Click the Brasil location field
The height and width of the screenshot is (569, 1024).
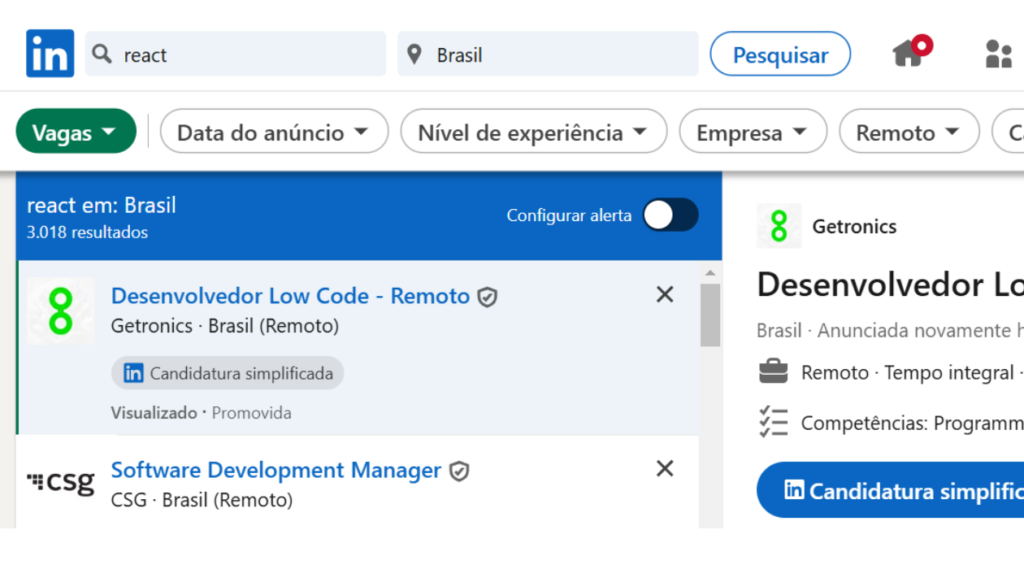[x=560, y=55]
